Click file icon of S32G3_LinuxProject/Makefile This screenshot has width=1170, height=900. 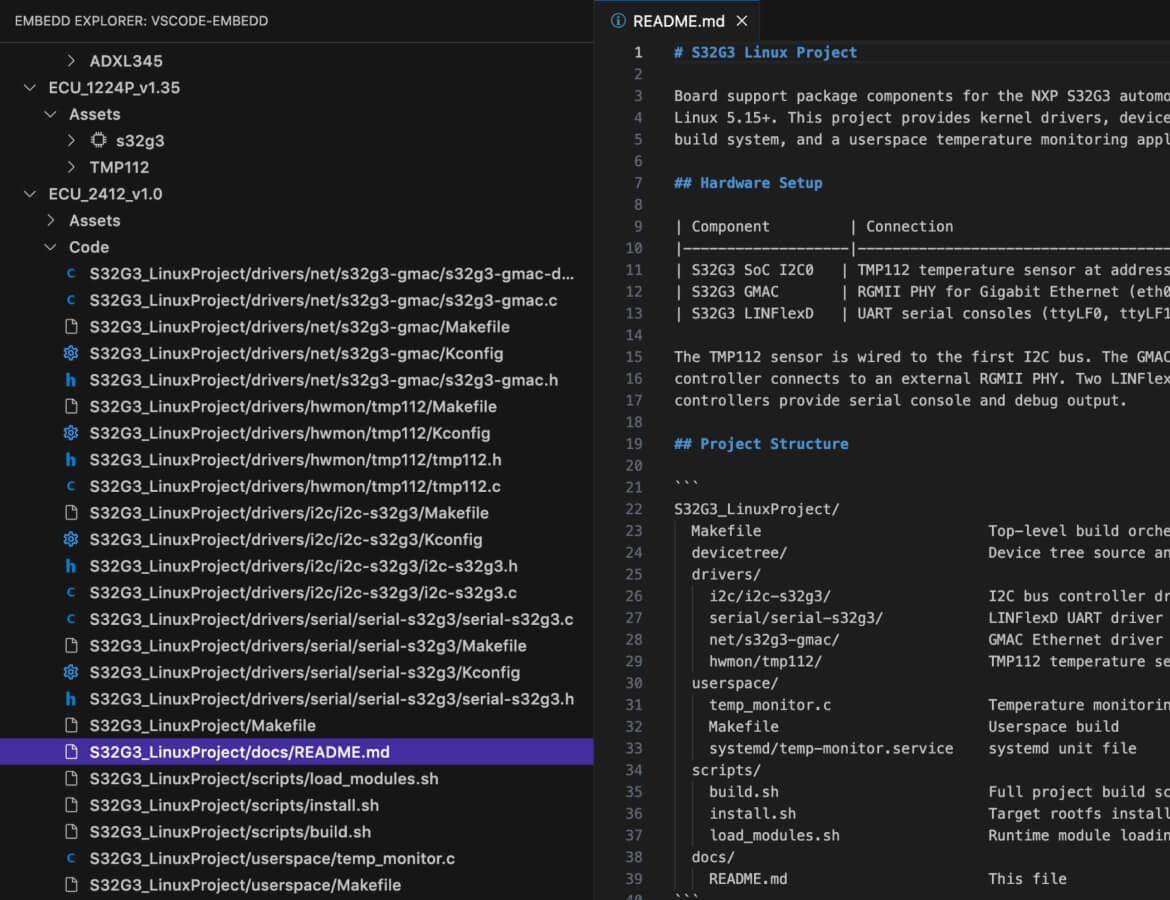[x=71, y=725]
